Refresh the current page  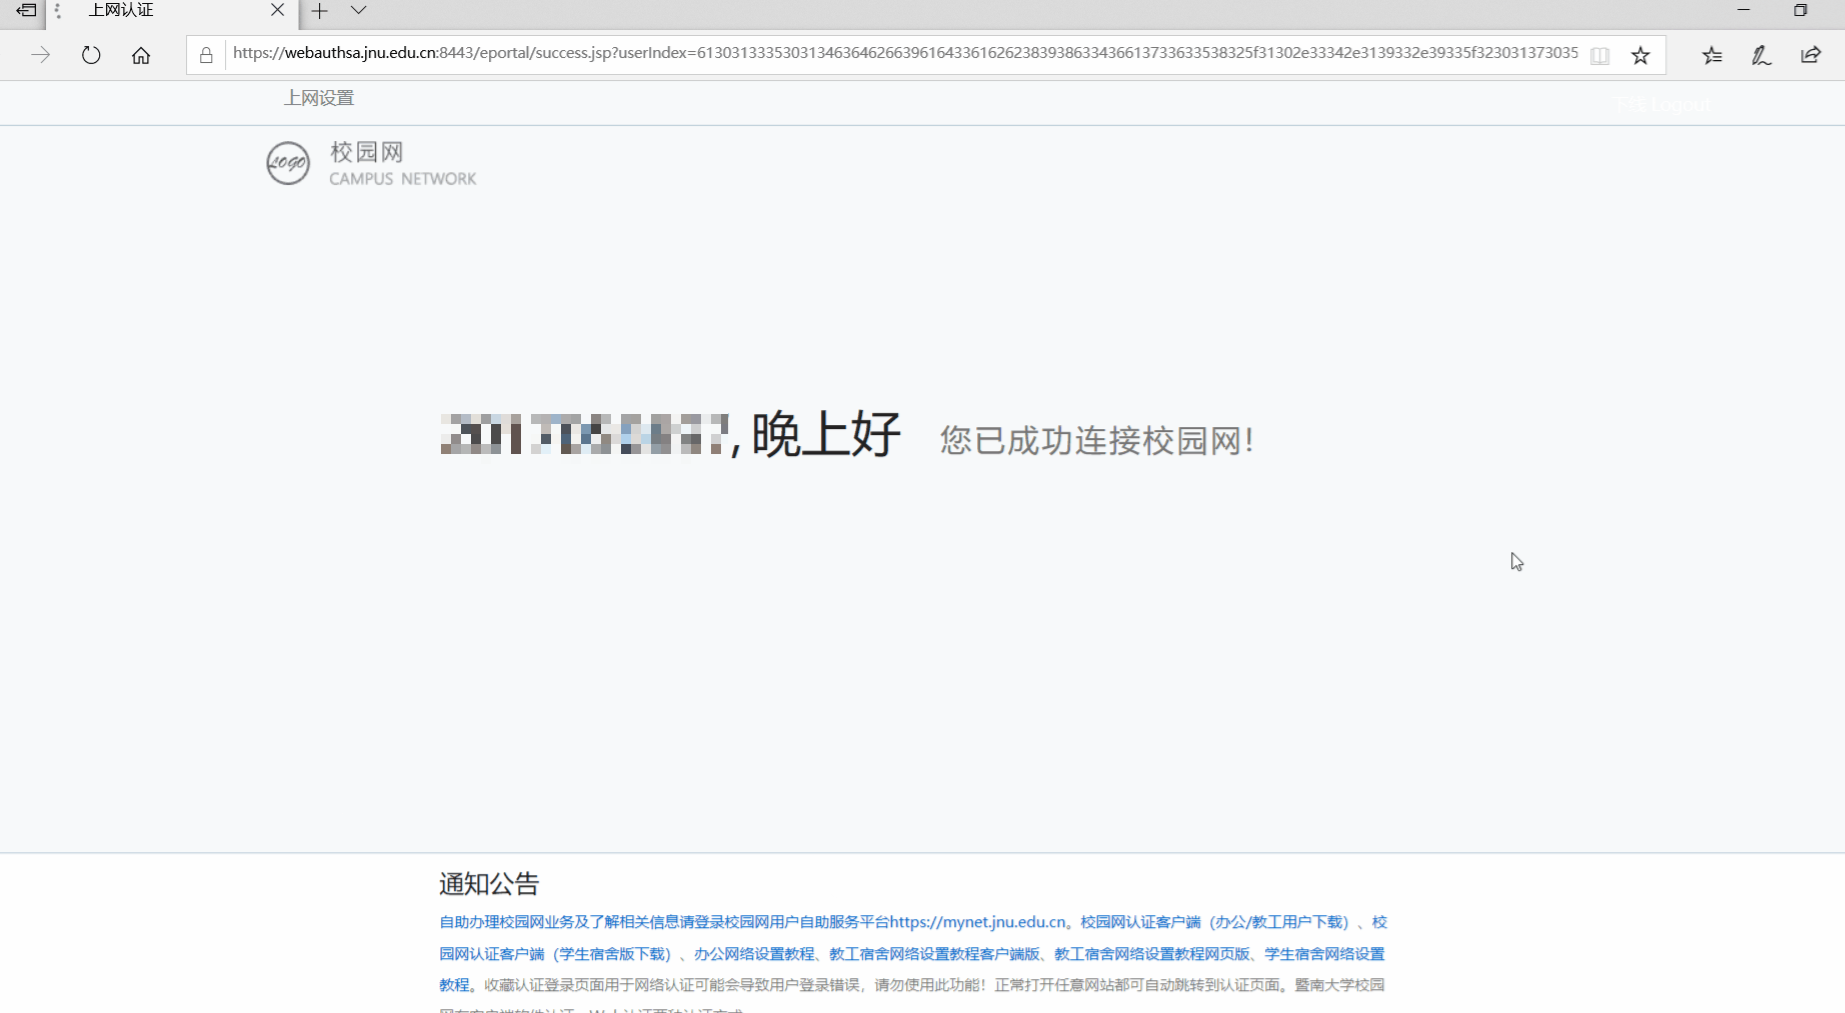91,55
